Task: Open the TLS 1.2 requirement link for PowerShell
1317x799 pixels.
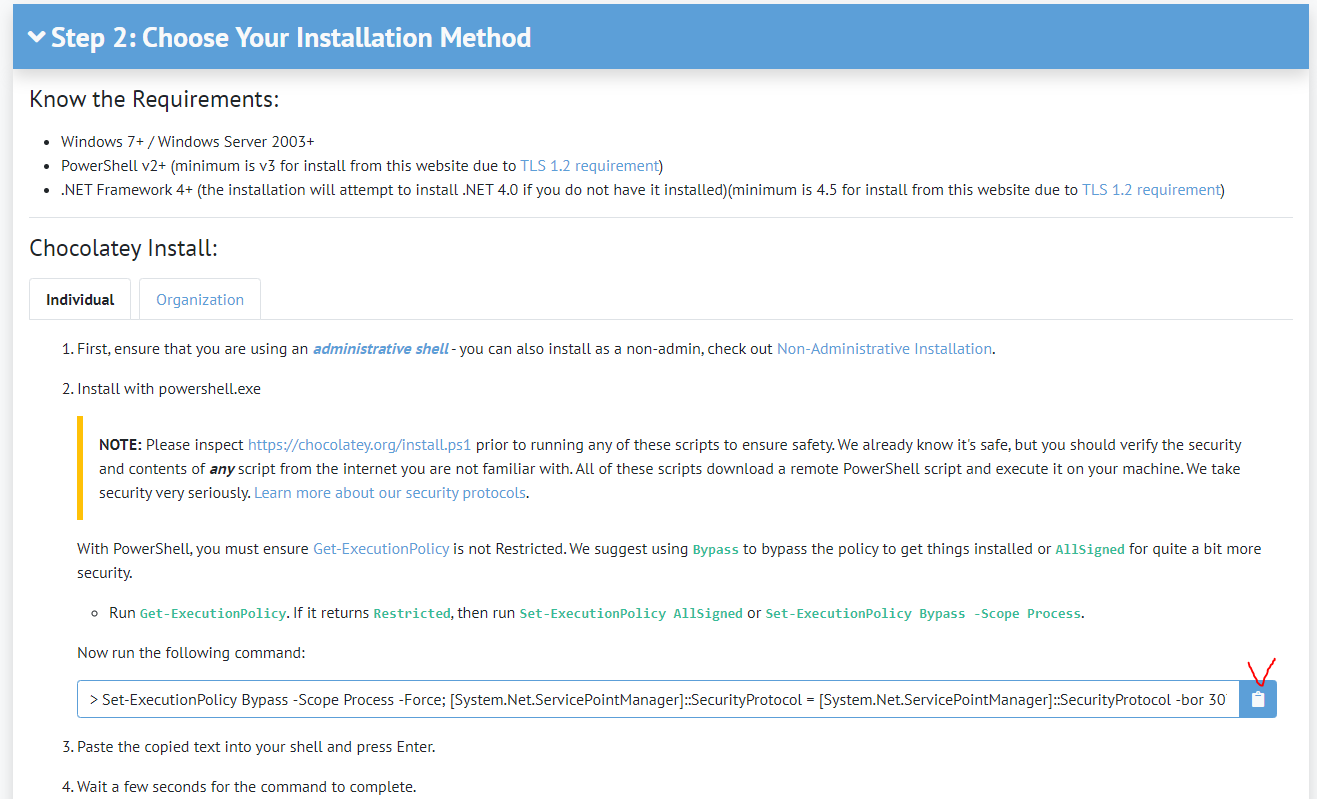Action: tap(589, 166)
